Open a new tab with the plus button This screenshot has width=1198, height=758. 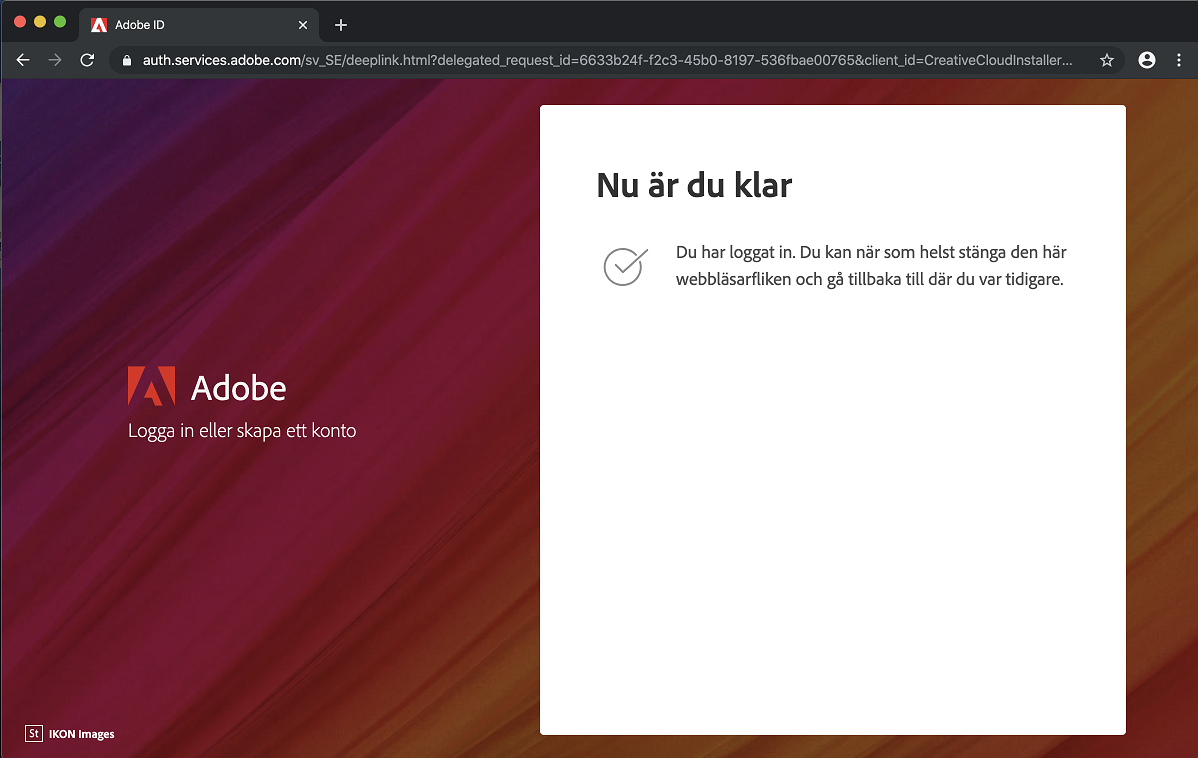pyautogui.click(x=340, y=25)
